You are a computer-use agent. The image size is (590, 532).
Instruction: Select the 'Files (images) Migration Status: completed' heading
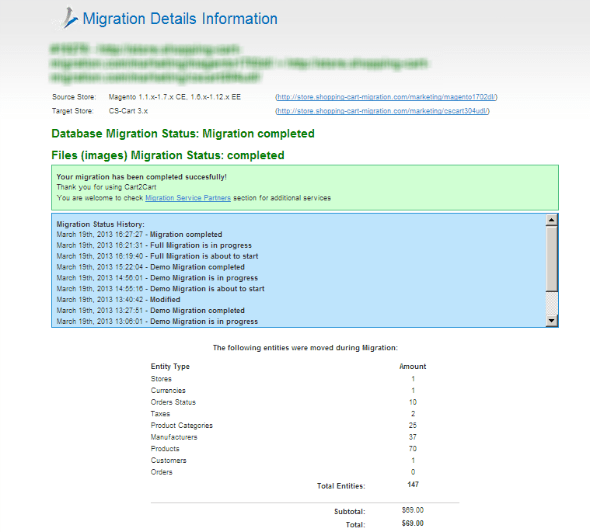pyautogui.click(x=168, y=155)
